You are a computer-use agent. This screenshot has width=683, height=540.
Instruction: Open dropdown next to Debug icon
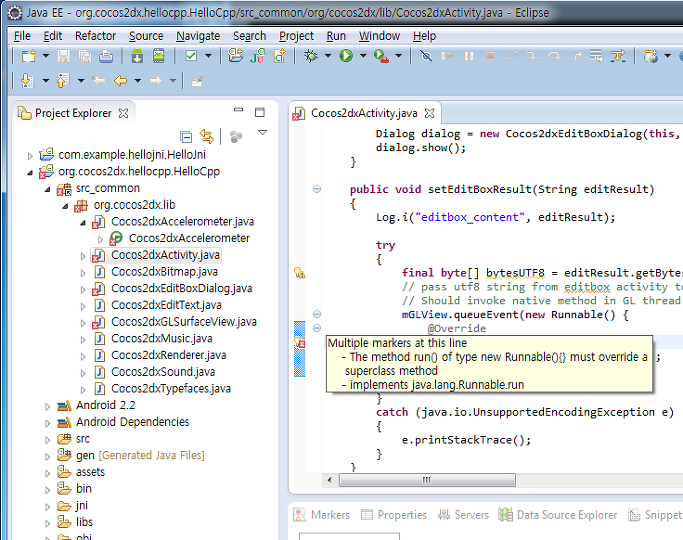tap(328, 56)
